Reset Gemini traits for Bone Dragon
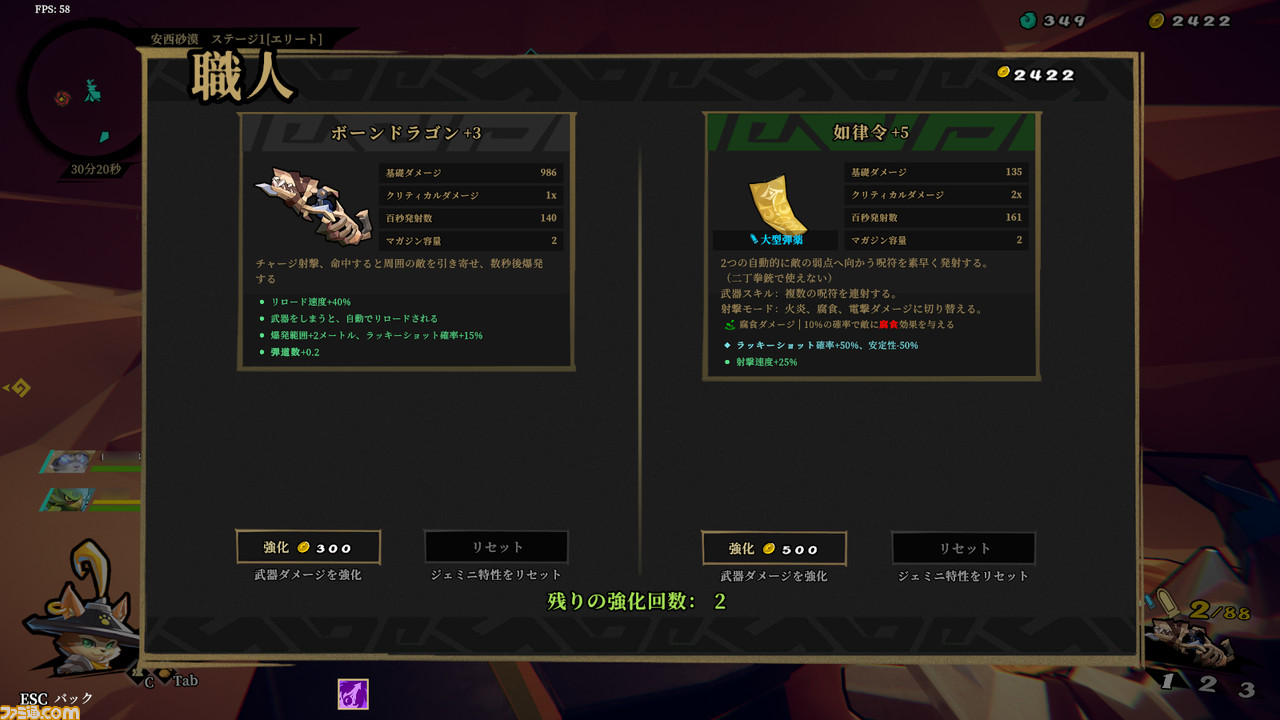 [496, 547]
